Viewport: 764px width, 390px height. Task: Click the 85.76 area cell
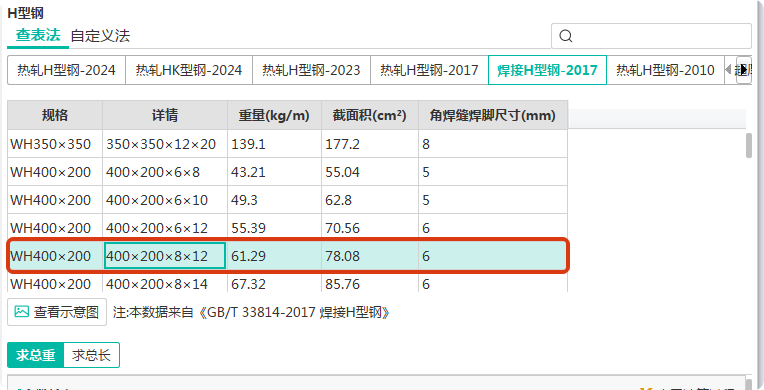(x=370, y=283)
